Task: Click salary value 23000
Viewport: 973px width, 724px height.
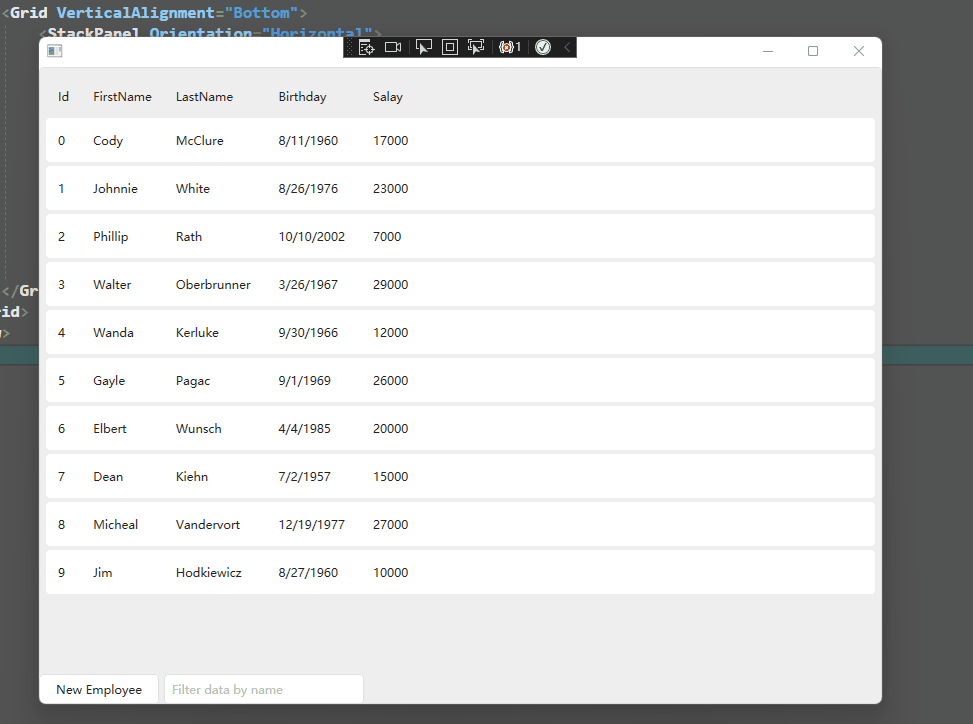Action: (x=391, y=189)
